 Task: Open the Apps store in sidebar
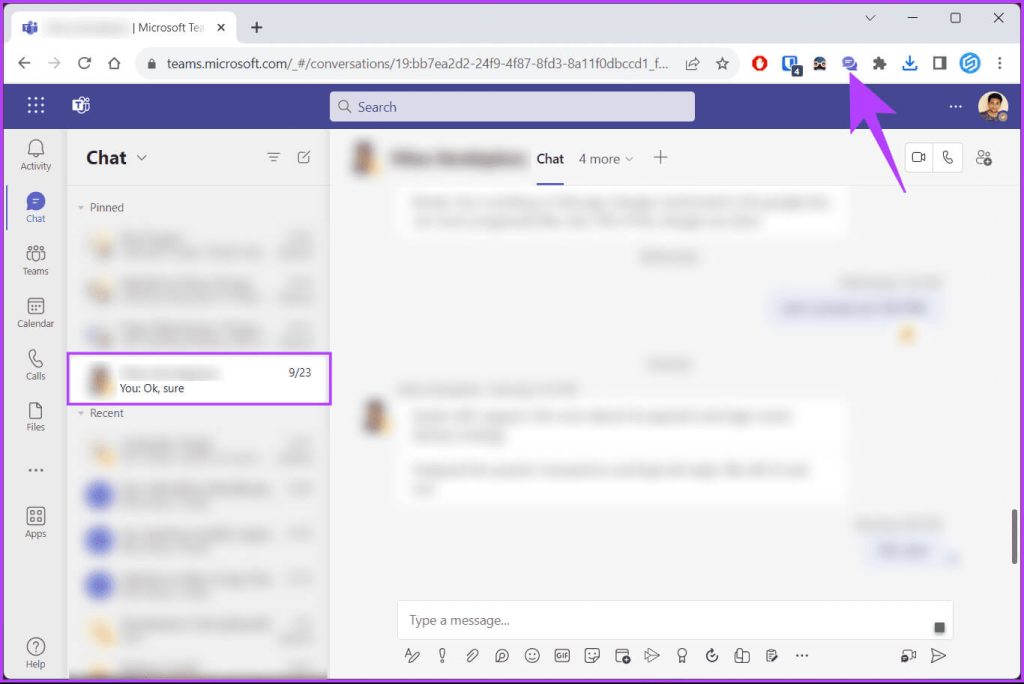35,522
